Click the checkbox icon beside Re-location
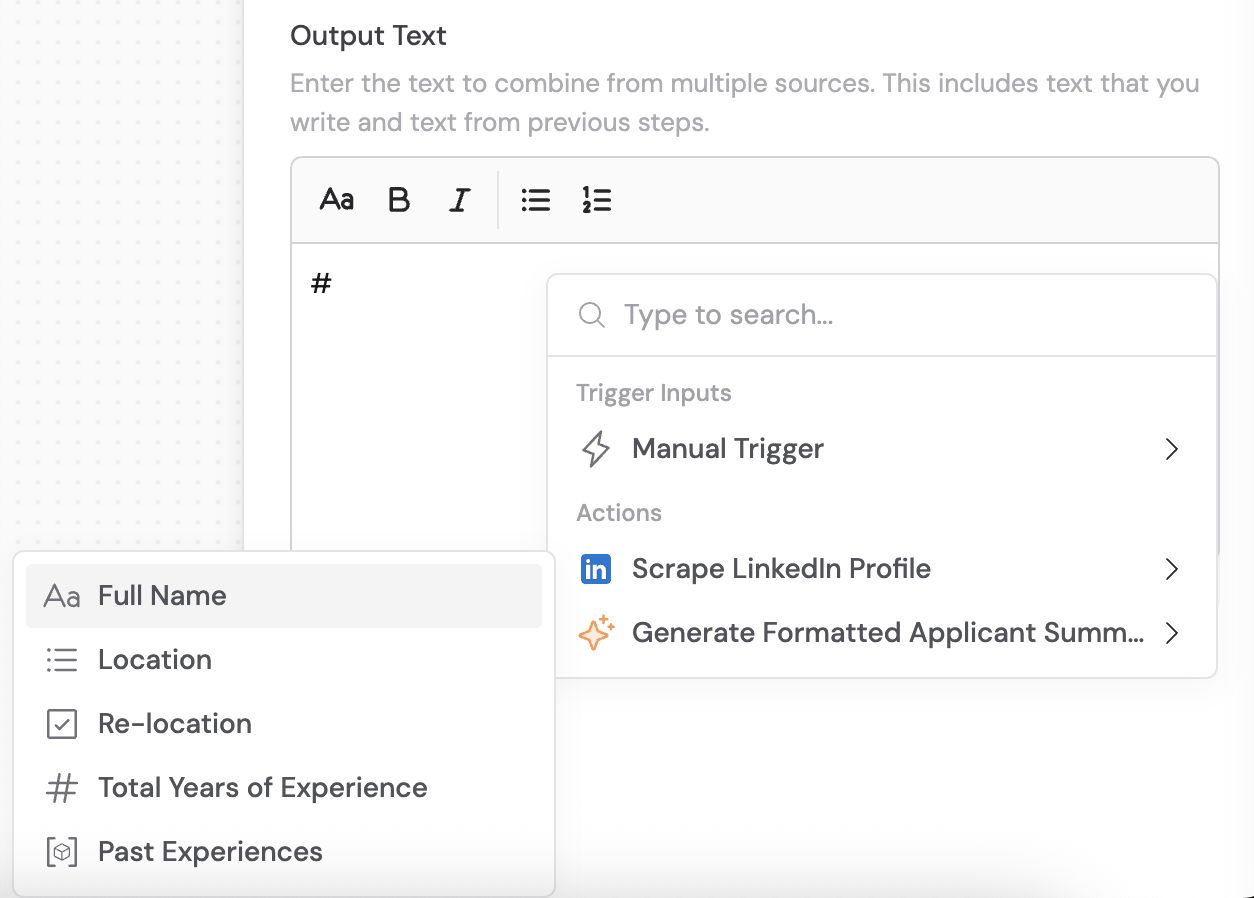 pos(61,723)
